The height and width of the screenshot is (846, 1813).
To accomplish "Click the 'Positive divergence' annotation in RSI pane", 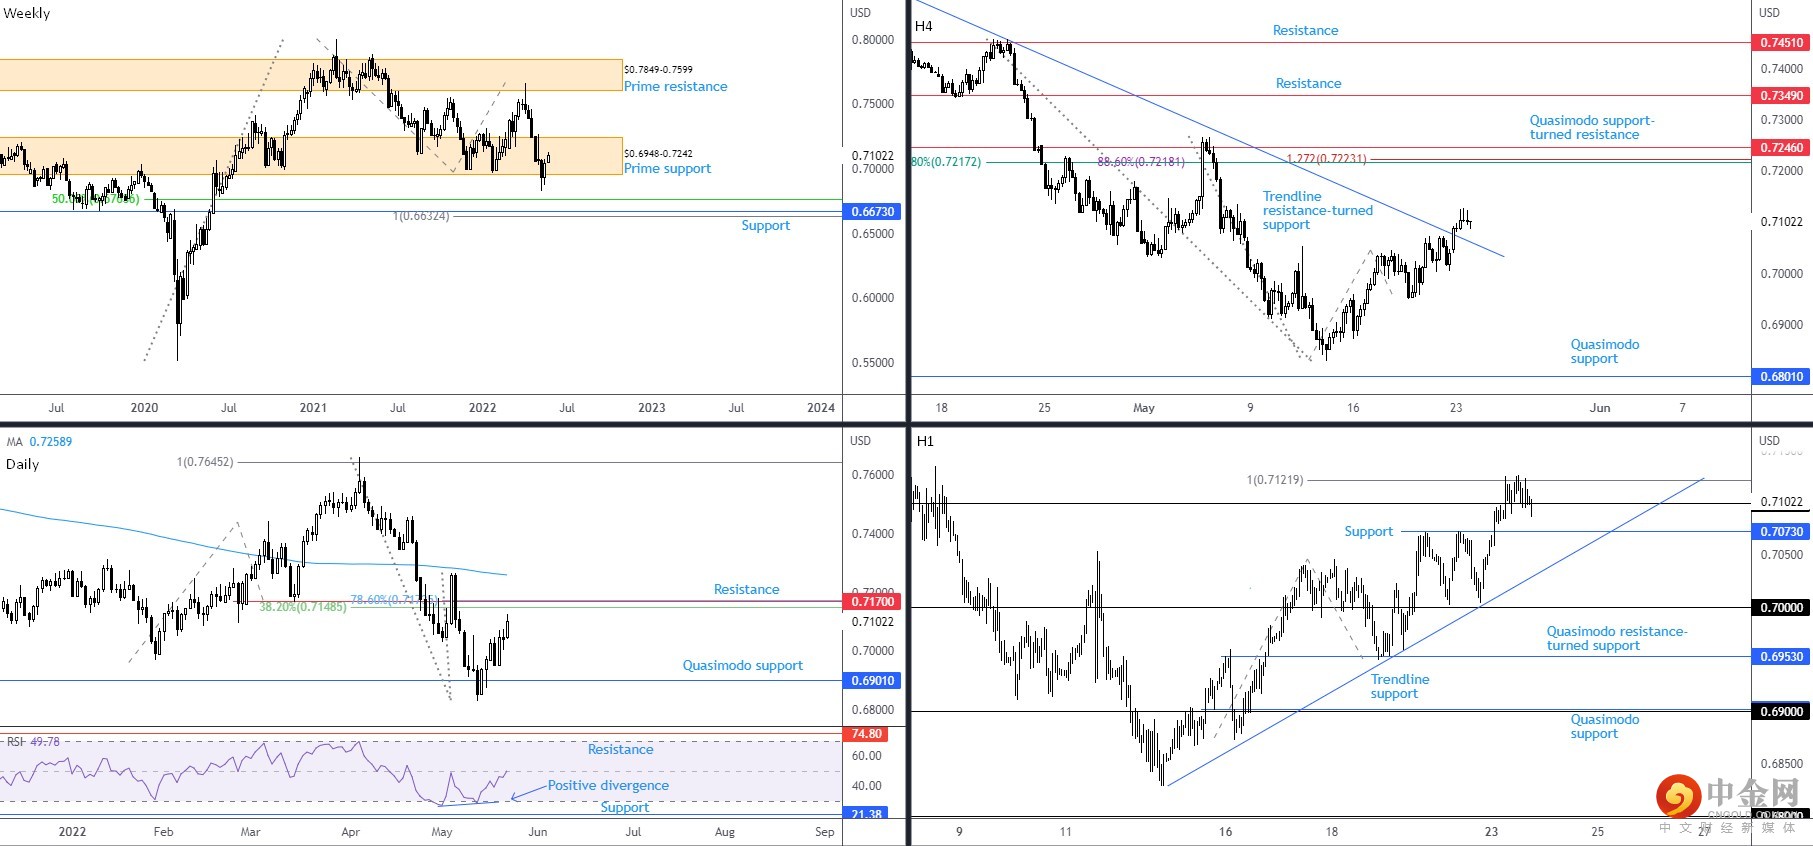I will pos(608,786).
